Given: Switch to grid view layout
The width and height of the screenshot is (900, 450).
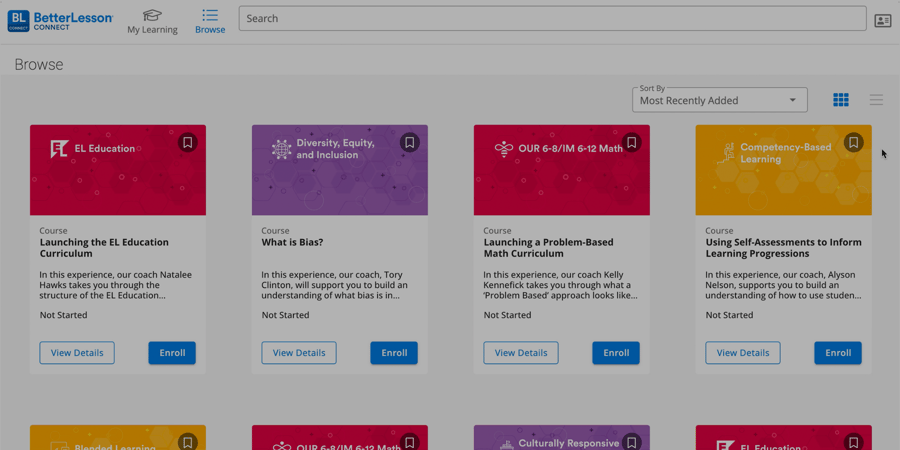Looking at the screenshot, I should click(841, 100).
